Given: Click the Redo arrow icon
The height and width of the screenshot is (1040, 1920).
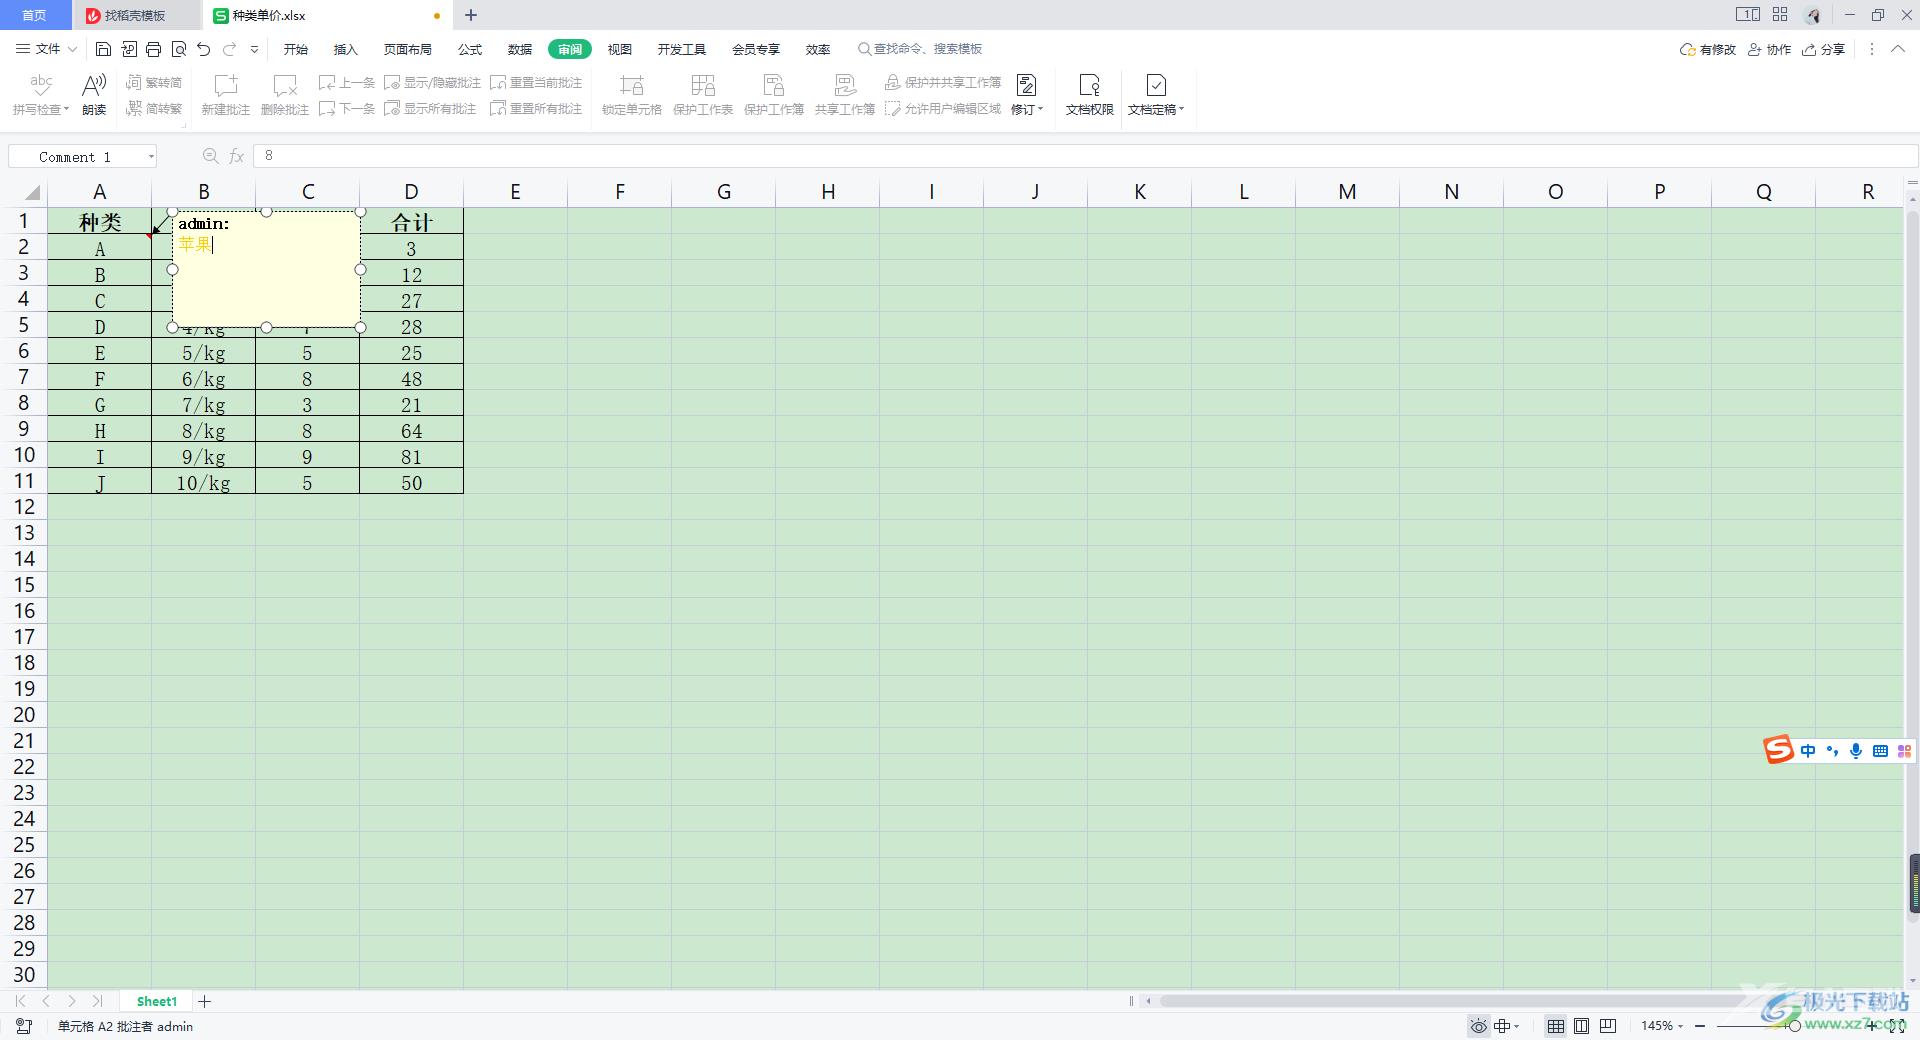Looking at the screenshot, I should pos(229,49).
